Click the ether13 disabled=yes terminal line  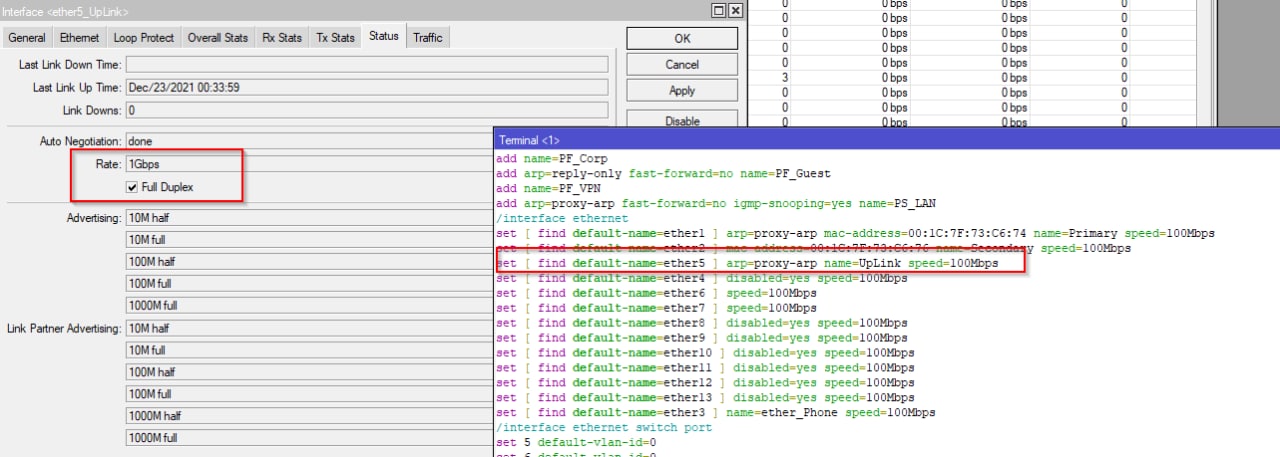(705, 398)
